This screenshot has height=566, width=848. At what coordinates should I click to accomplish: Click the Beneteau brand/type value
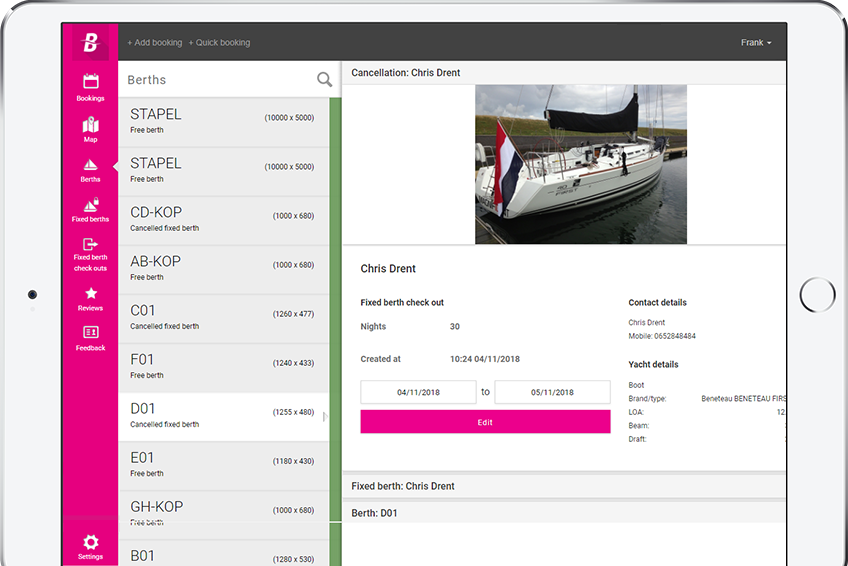(x=743, y=399)
